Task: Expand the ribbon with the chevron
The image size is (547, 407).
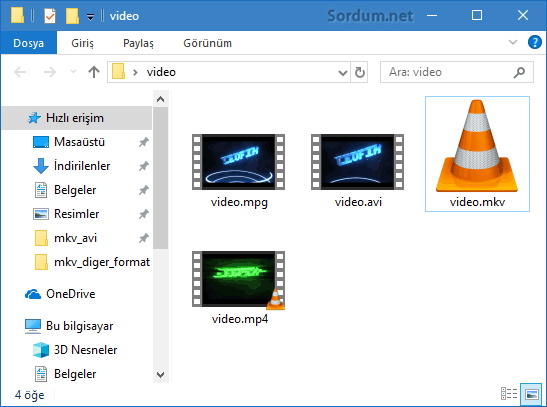Action: click(513, 43)
